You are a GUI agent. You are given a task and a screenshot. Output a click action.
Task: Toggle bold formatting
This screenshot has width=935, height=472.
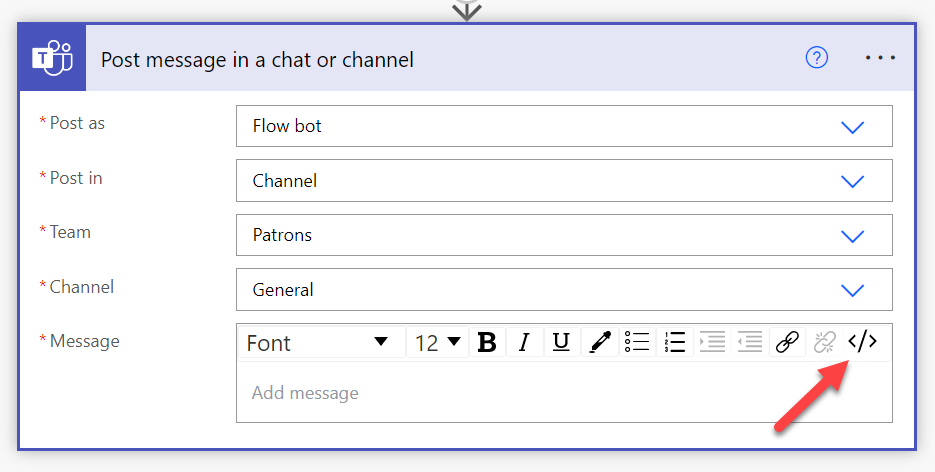487,342
